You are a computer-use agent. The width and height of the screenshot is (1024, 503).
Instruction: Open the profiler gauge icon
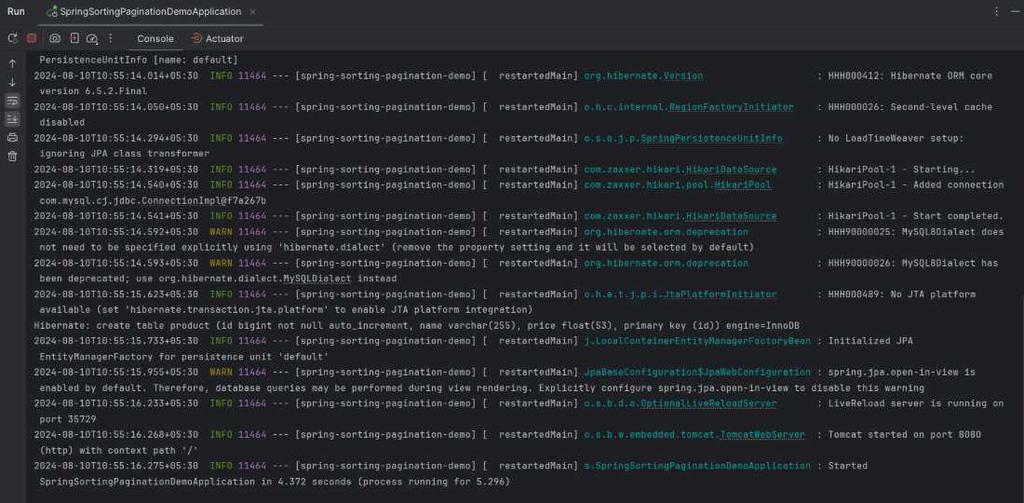(x=92, y=39)
